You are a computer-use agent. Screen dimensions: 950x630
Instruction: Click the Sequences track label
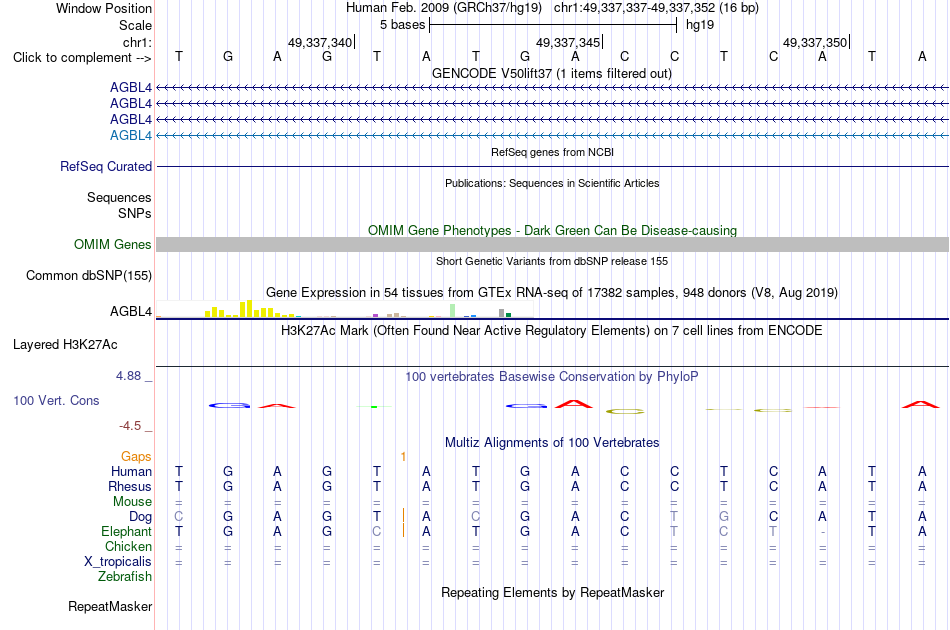pos(119,197)
